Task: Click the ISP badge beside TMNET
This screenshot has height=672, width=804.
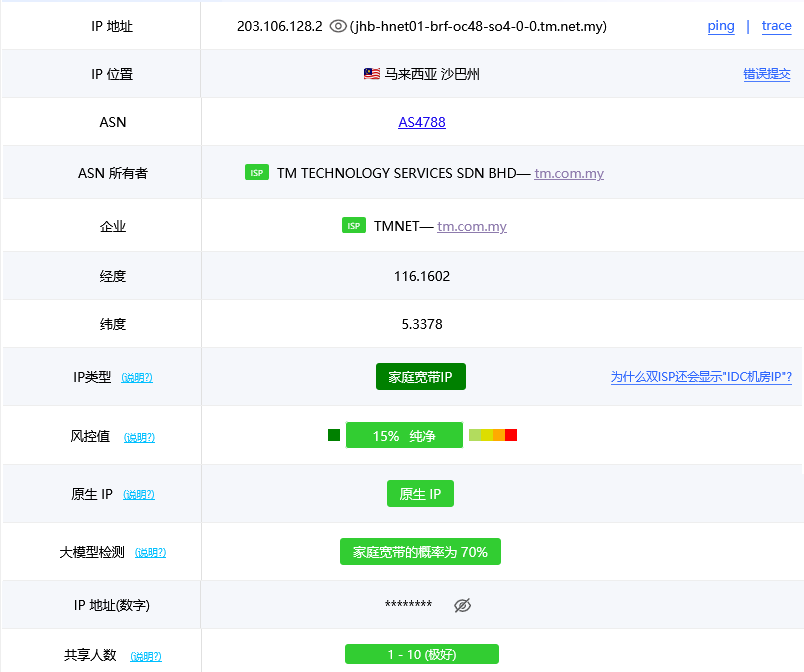Action: pyautogui.click(x=354, y=226)
